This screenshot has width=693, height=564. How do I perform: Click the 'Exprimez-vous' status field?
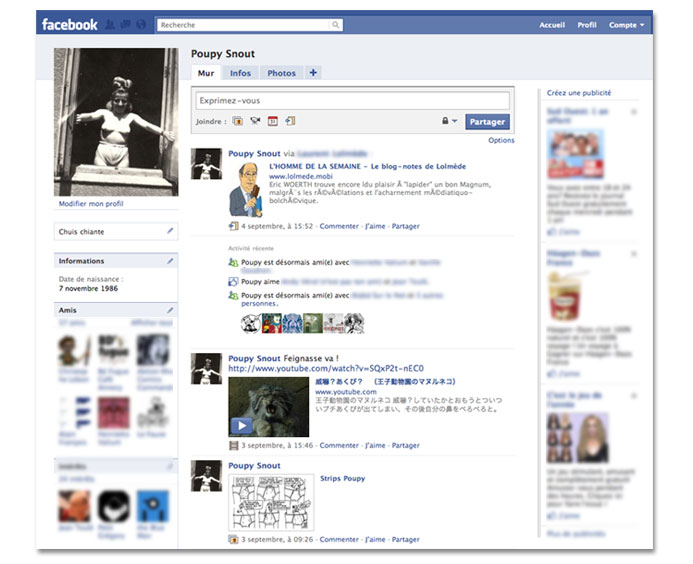pos(351,101)
